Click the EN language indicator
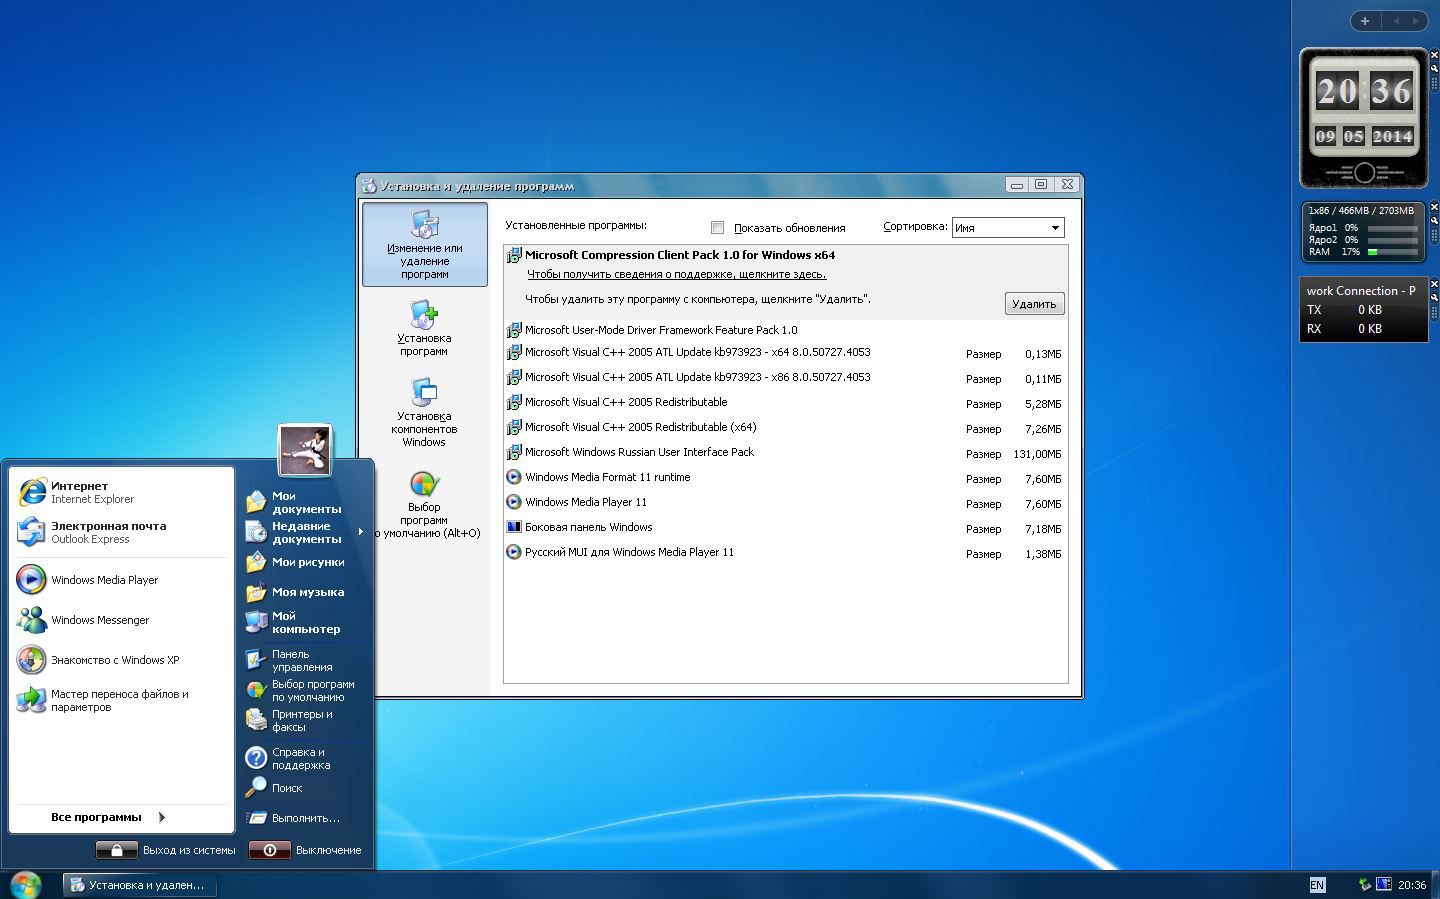 pyautogui.click(x=1317, y=884)
